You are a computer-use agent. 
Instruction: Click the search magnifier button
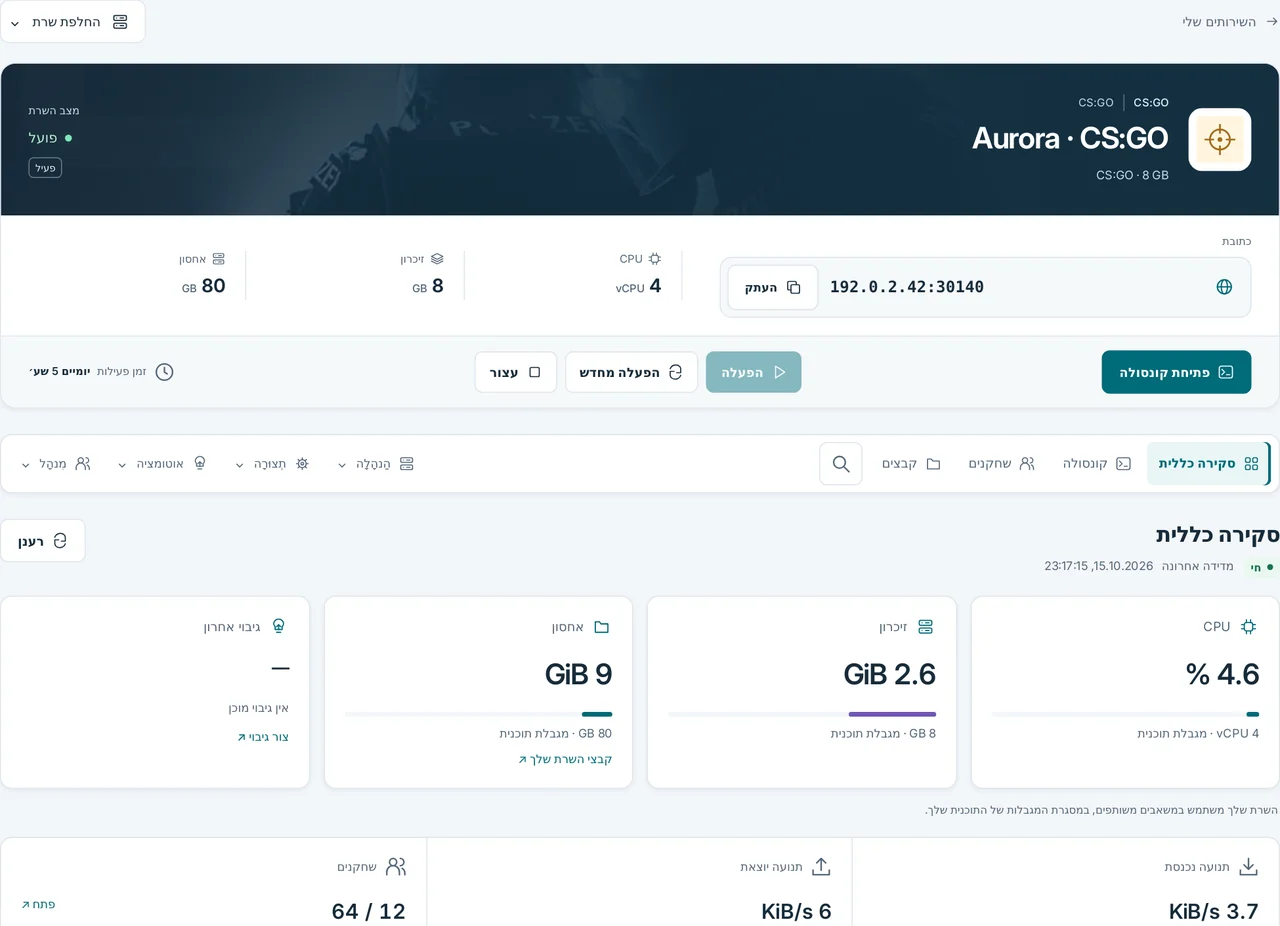tap(841, 464)
